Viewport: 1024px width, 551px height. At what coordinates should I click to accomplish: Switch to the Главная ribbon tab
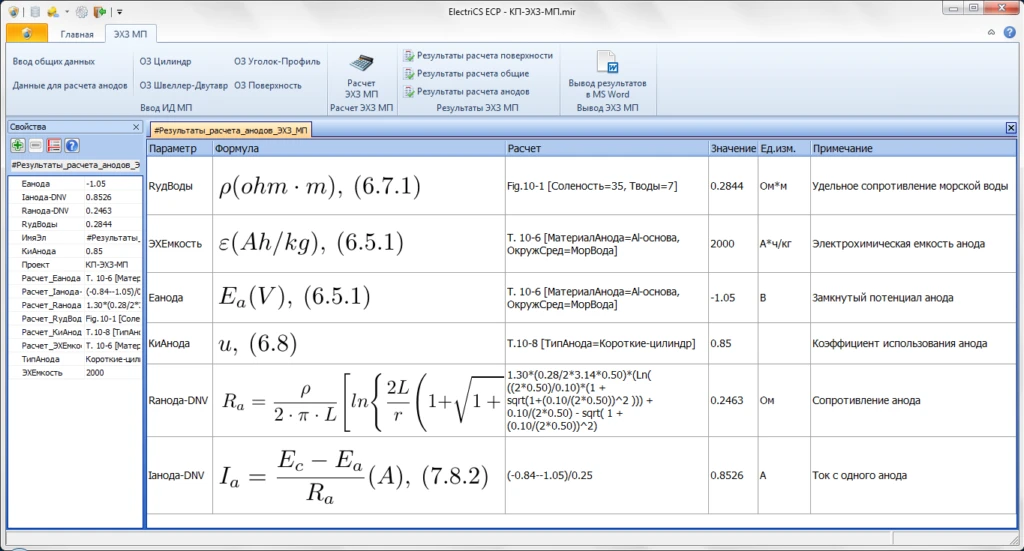(x=77, y=34)
